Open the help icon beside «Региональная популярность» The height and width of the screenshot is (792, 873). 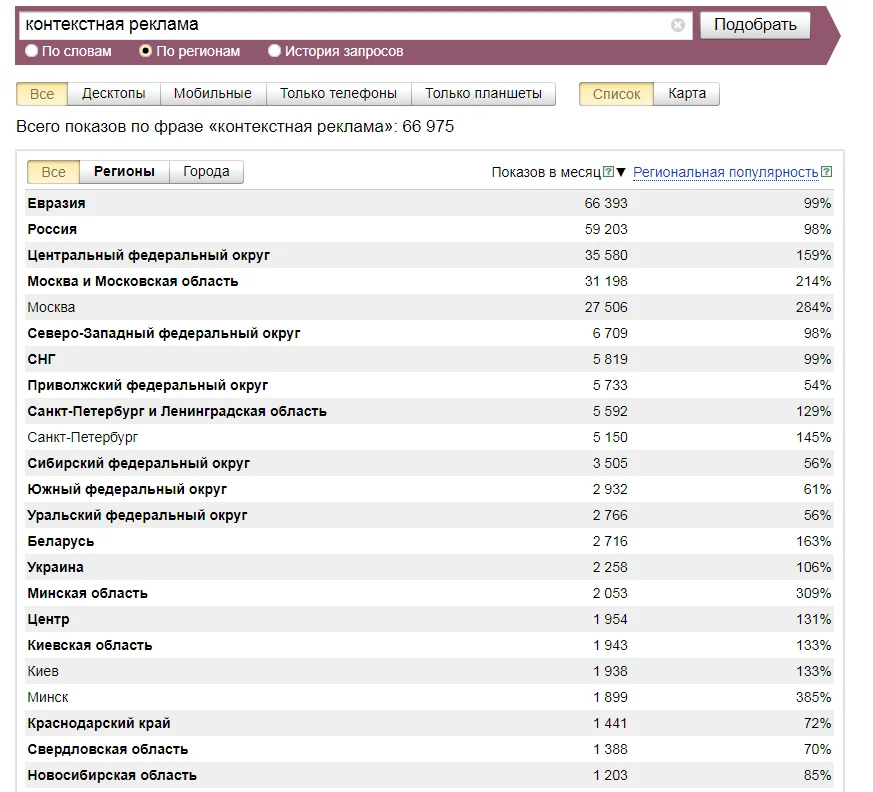824,171
